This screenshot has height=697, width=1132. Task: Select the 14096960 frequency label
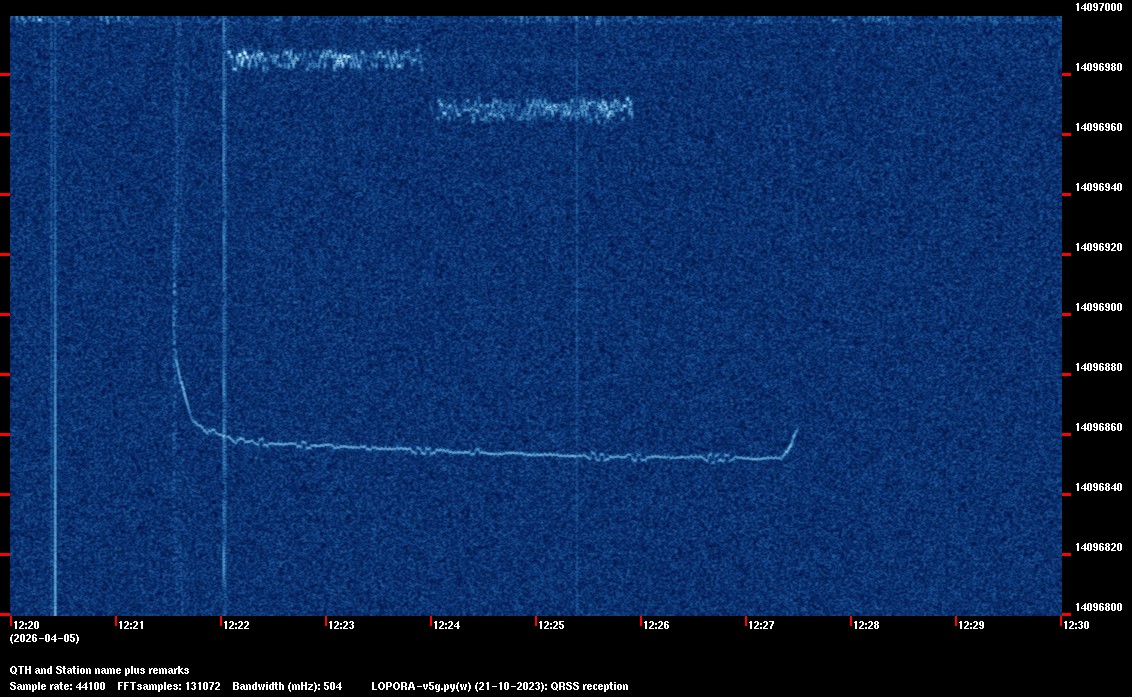click(x=1099, y=127)
